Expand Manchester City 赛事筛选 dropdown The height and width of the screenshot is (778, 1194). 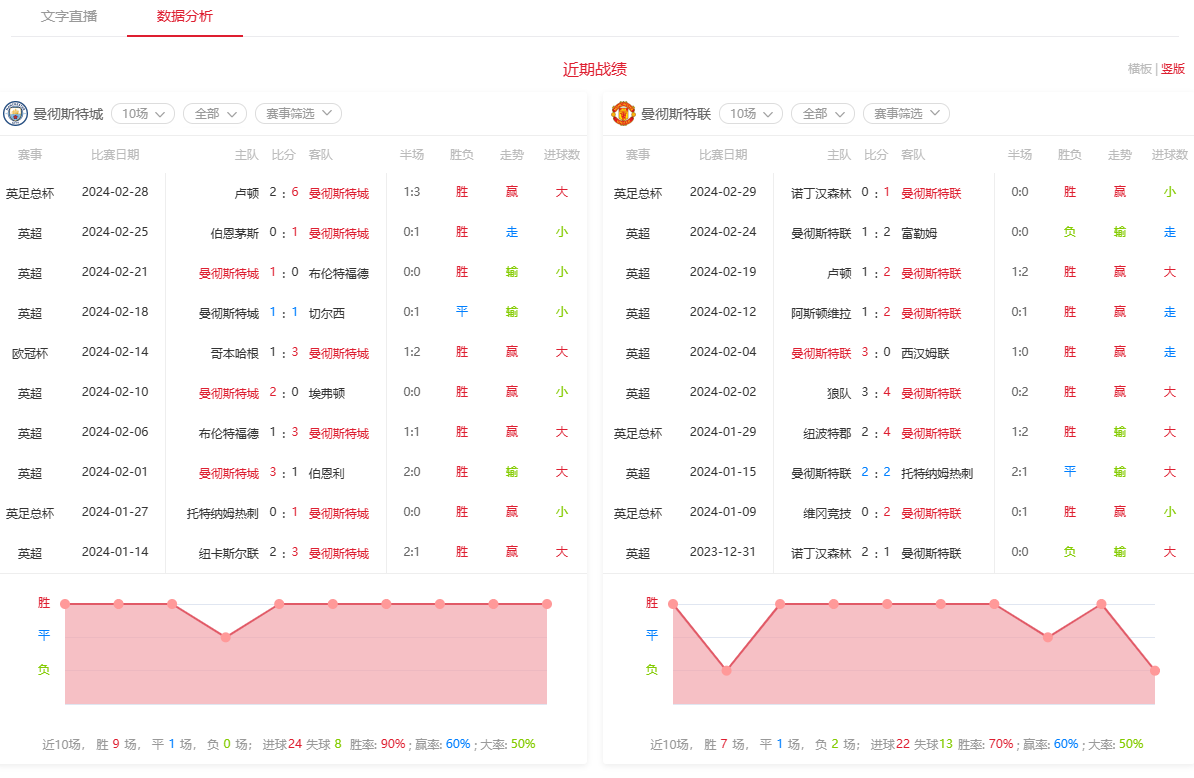298,113
